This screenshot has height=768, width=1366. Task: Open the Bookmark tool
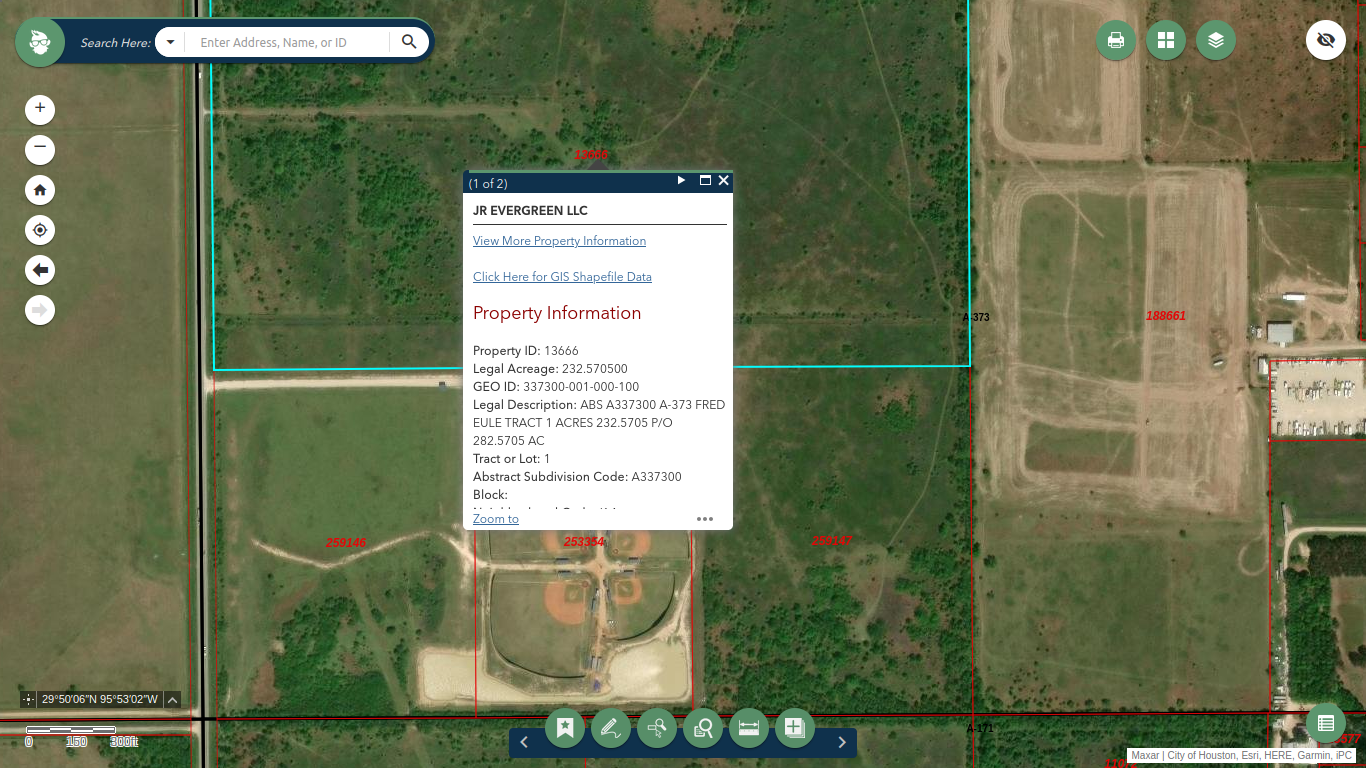click(565, 728)
